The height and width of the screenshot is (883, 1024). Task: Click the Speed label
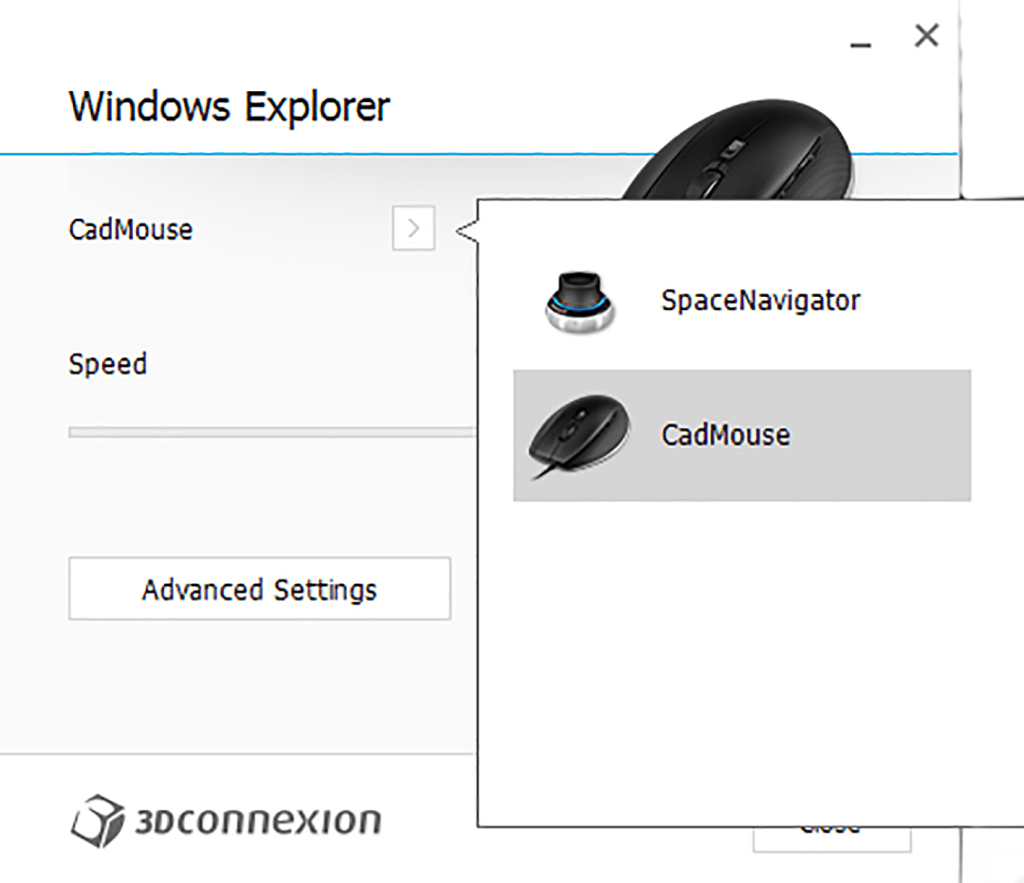click(107, 364)
